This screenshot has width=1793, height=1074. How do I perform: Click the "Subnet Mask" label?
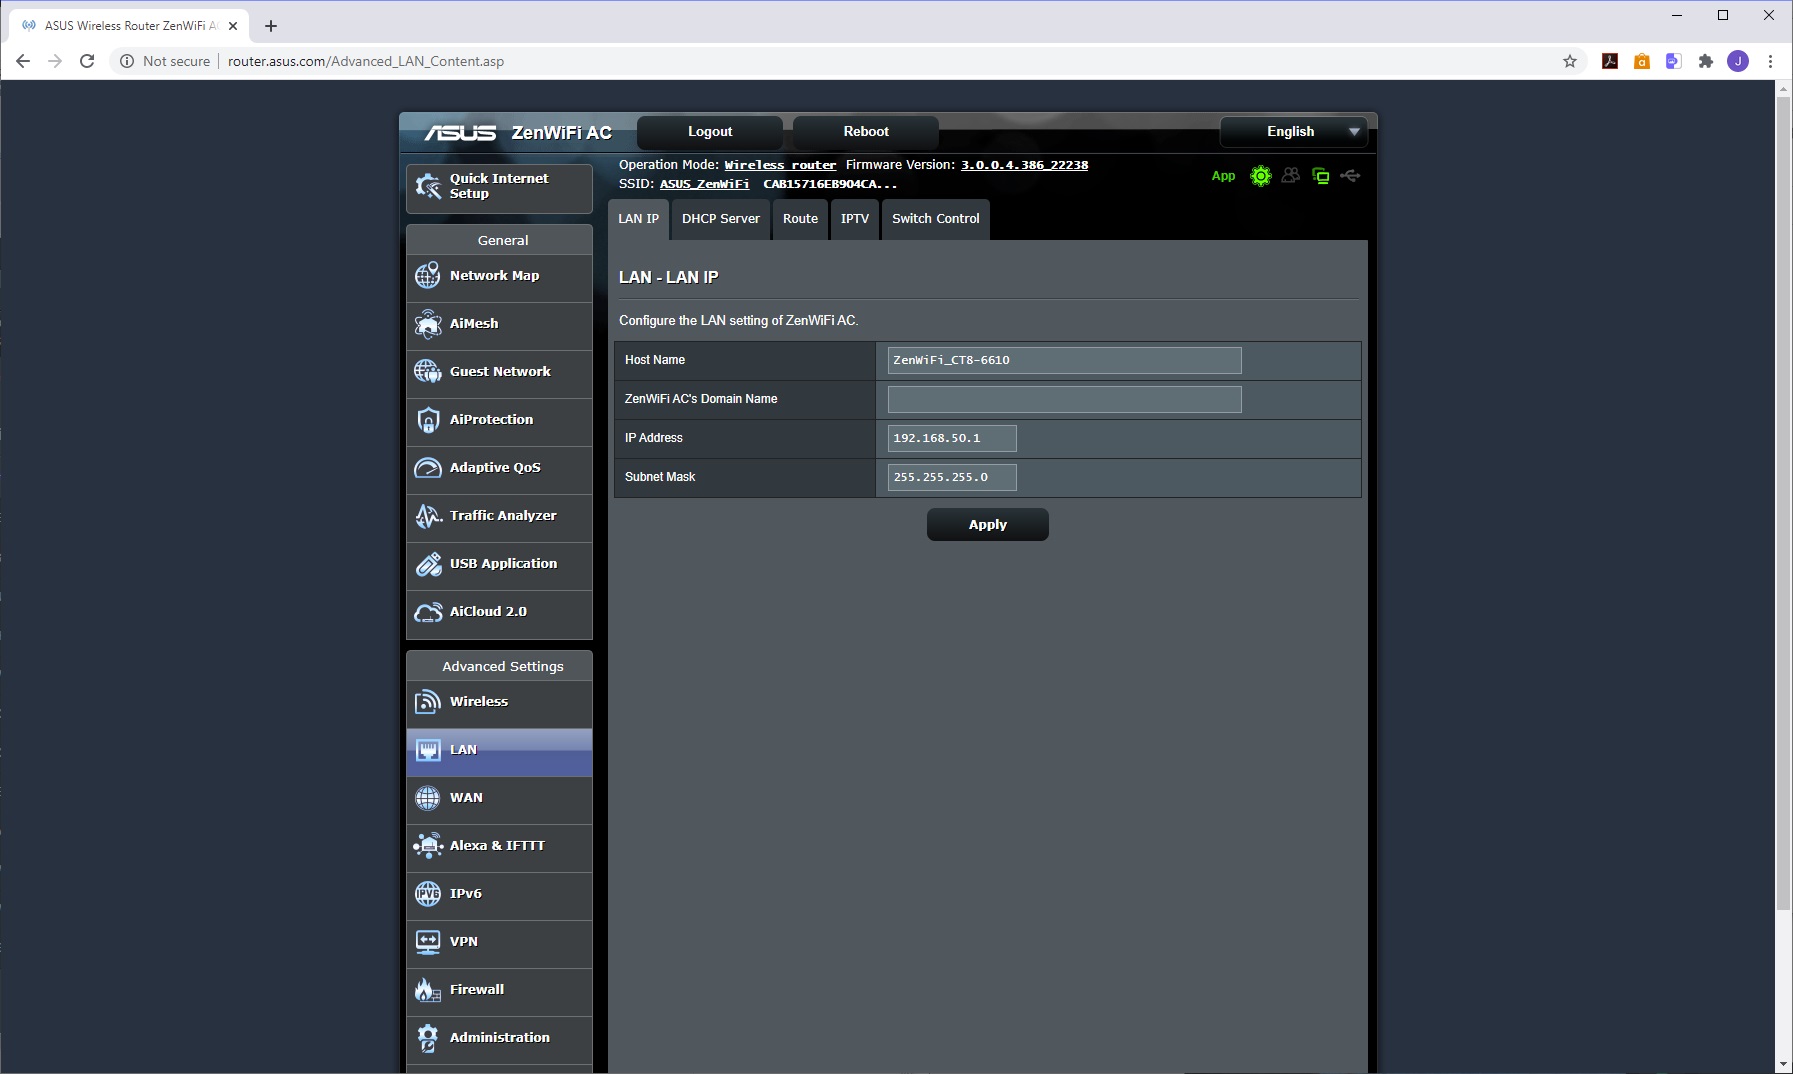660,477
